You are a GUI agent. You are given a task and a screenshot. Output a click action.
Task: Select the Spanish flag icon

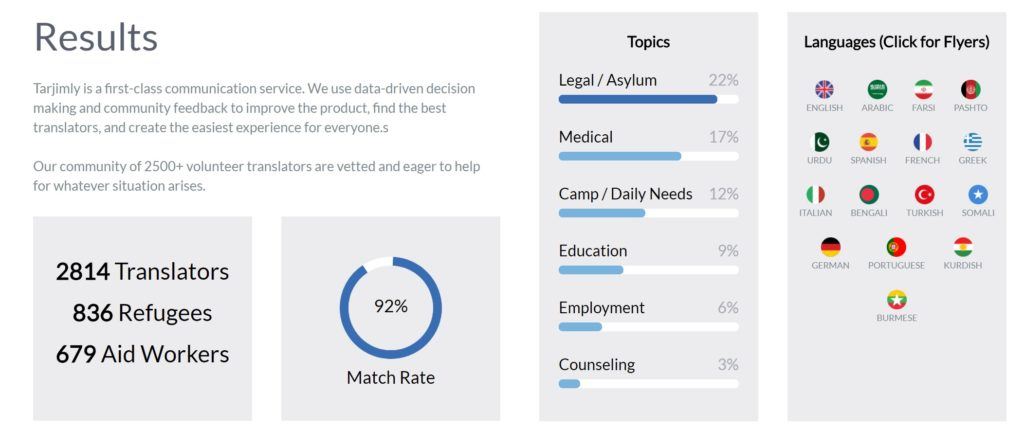pos(868,142)
